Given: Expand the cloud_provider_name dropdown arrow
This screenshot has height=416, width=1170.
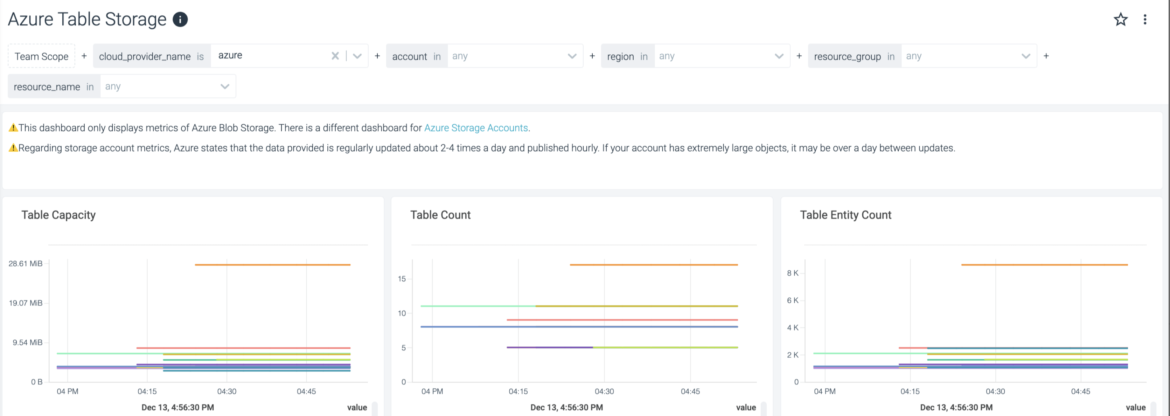Looking at the screenshot, I should coord(357,56).
